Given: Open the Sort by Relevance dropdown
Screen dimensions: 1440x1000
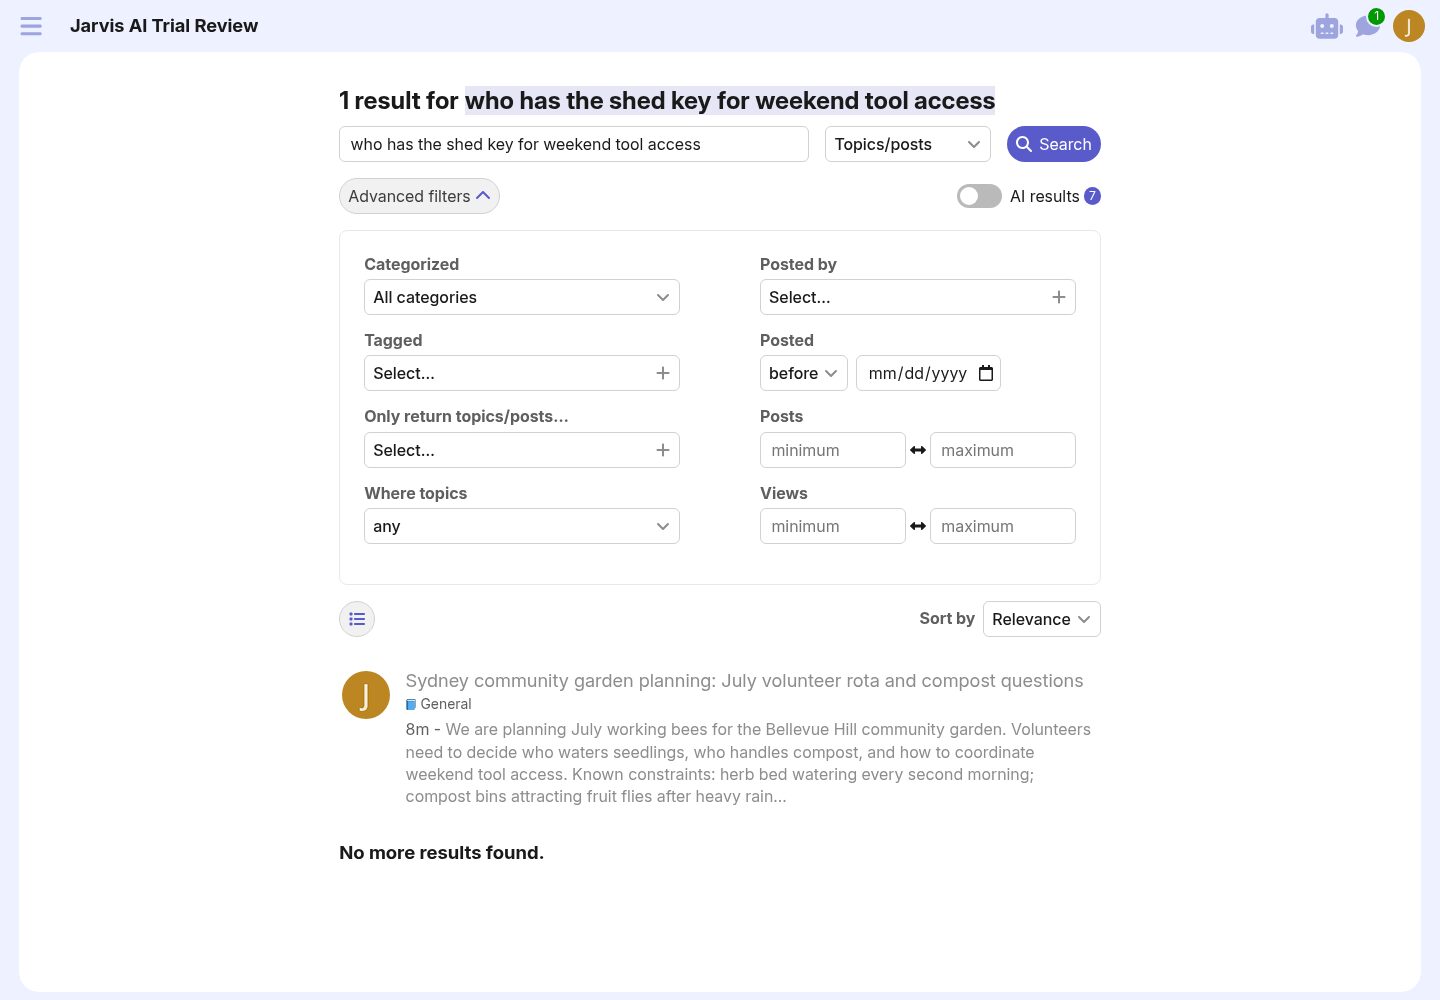Looking at the screenshot, I should (x=1042, y=619).
